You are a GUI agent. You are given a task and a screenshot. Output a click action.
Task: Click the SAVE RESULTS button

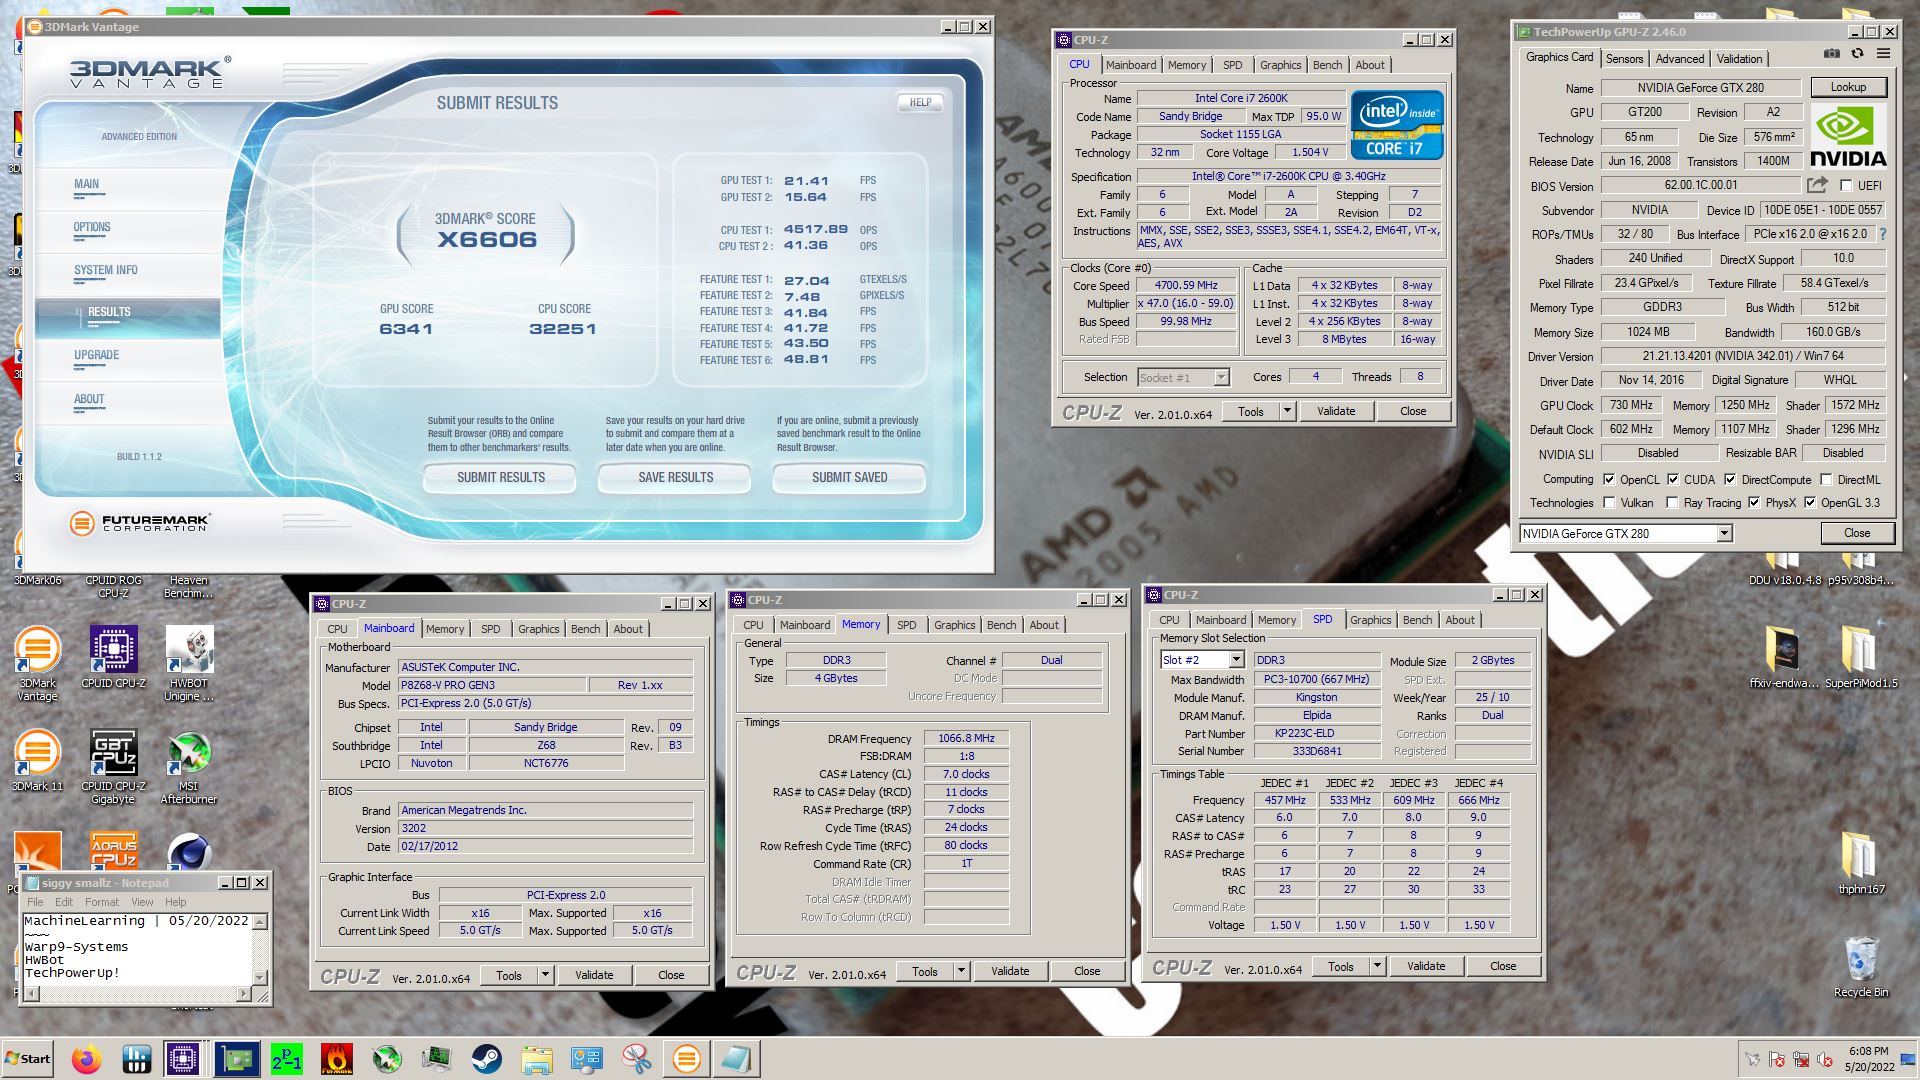click(x=675, y=478)
